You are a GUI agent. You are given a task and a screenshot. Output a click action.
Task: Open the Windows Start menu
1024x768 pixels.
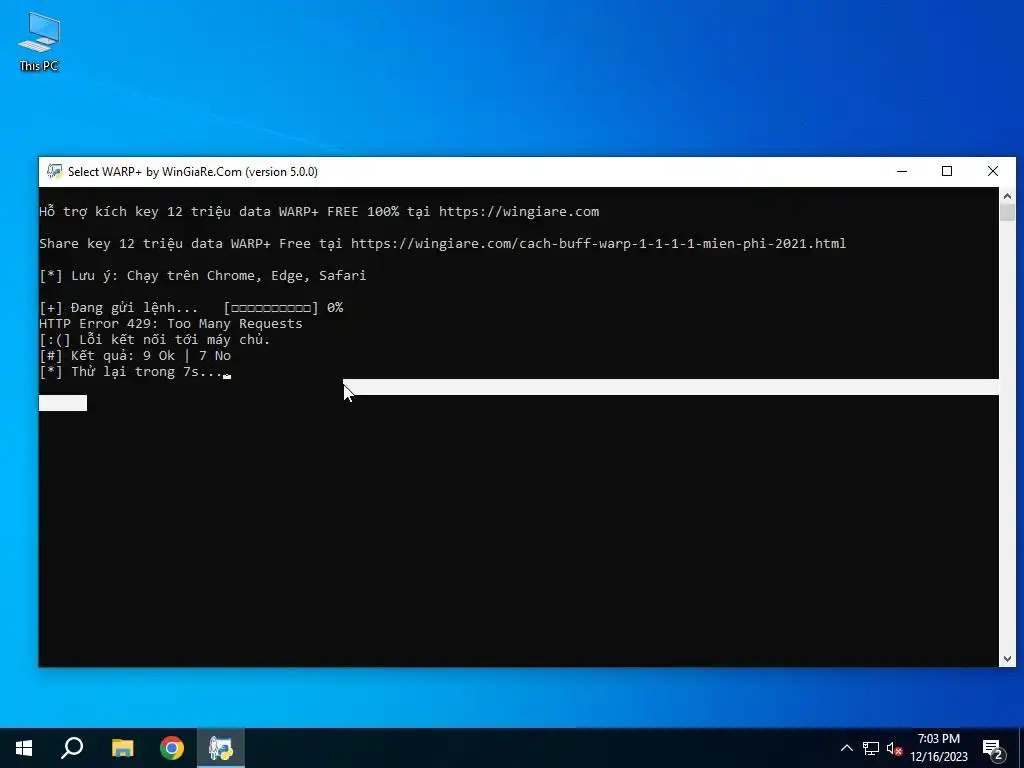24,748
